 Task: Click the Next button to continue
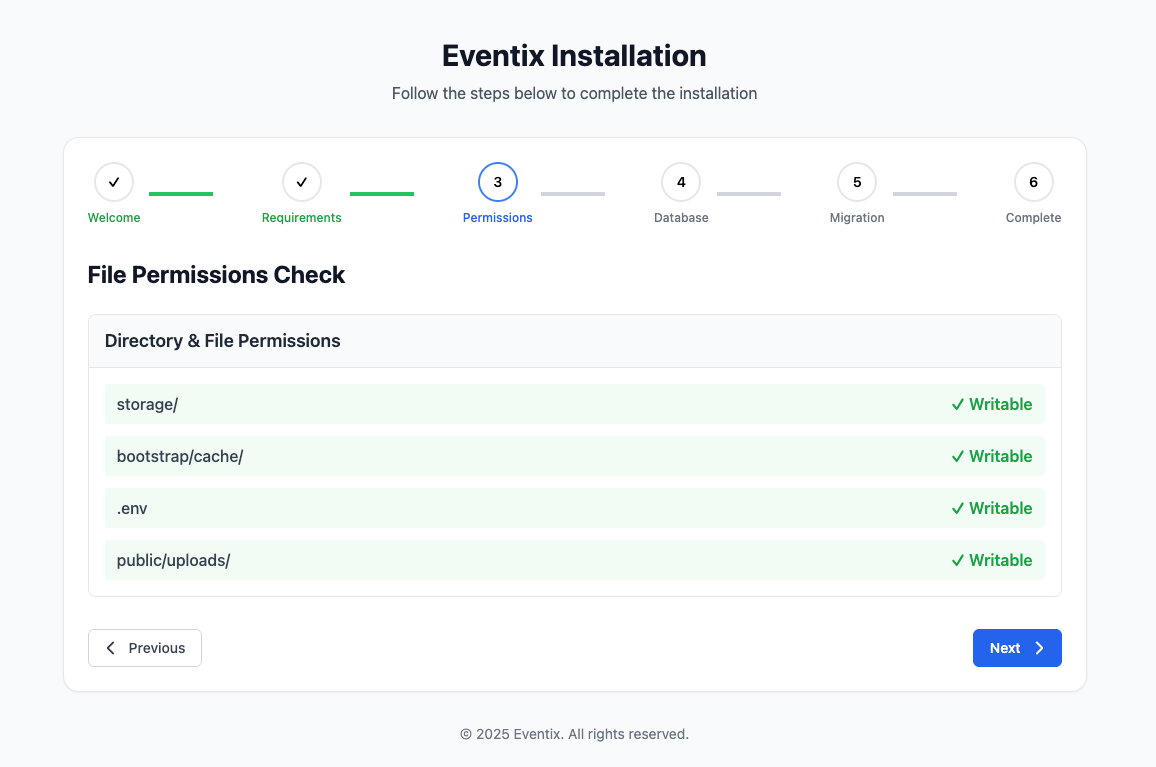coord(1017,648)
